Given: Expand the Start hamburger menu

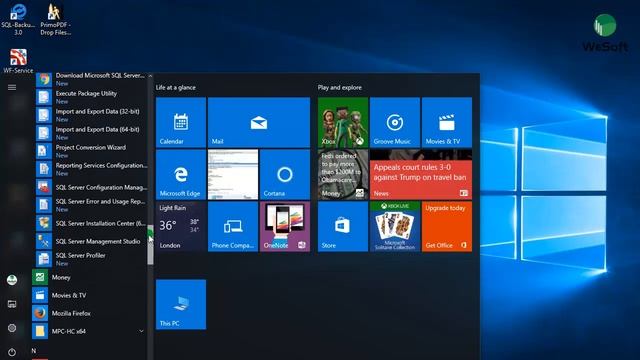Looking at the screenshot, I should pos(12,87).
